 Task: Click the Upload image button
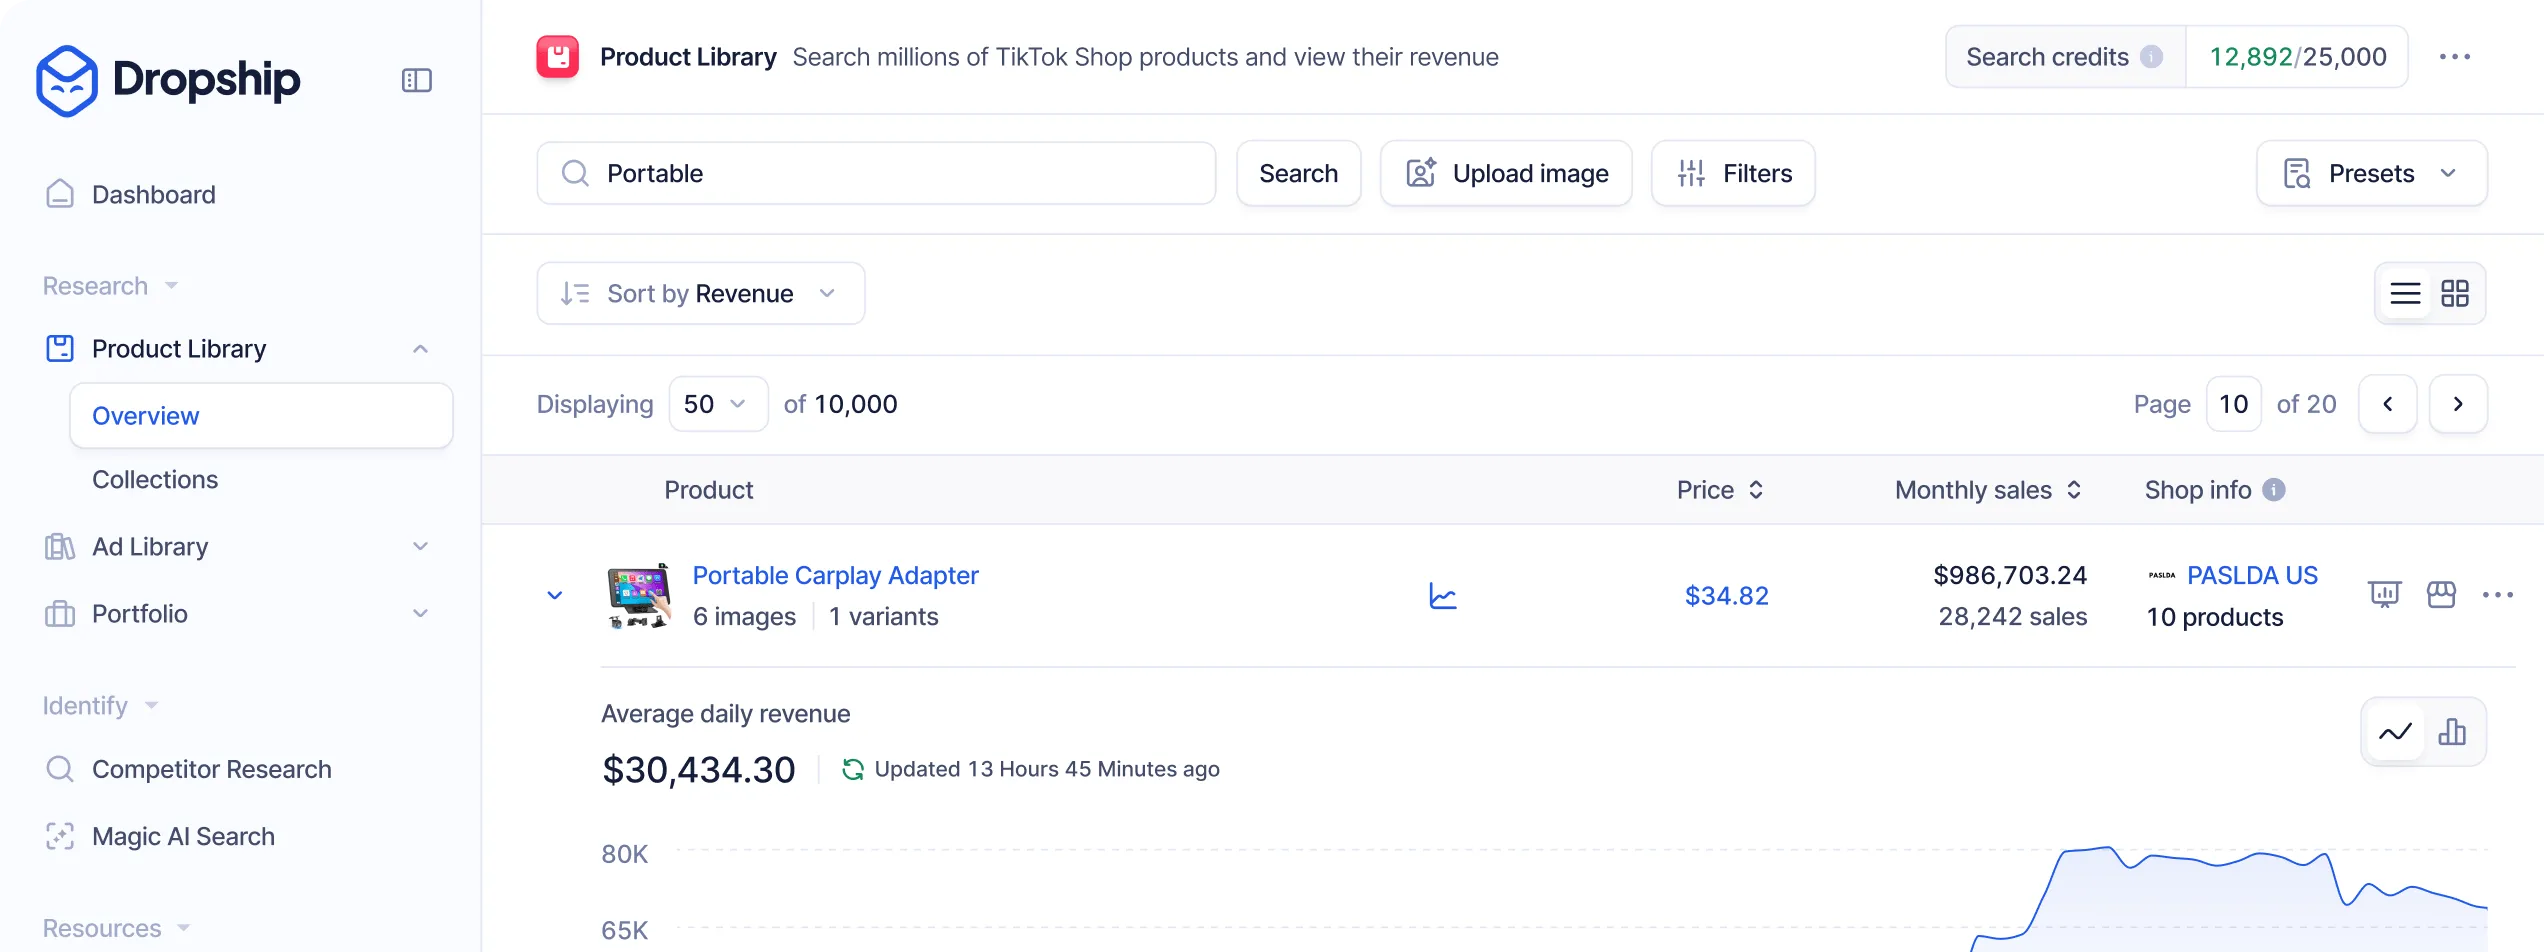pos(1506,173)
